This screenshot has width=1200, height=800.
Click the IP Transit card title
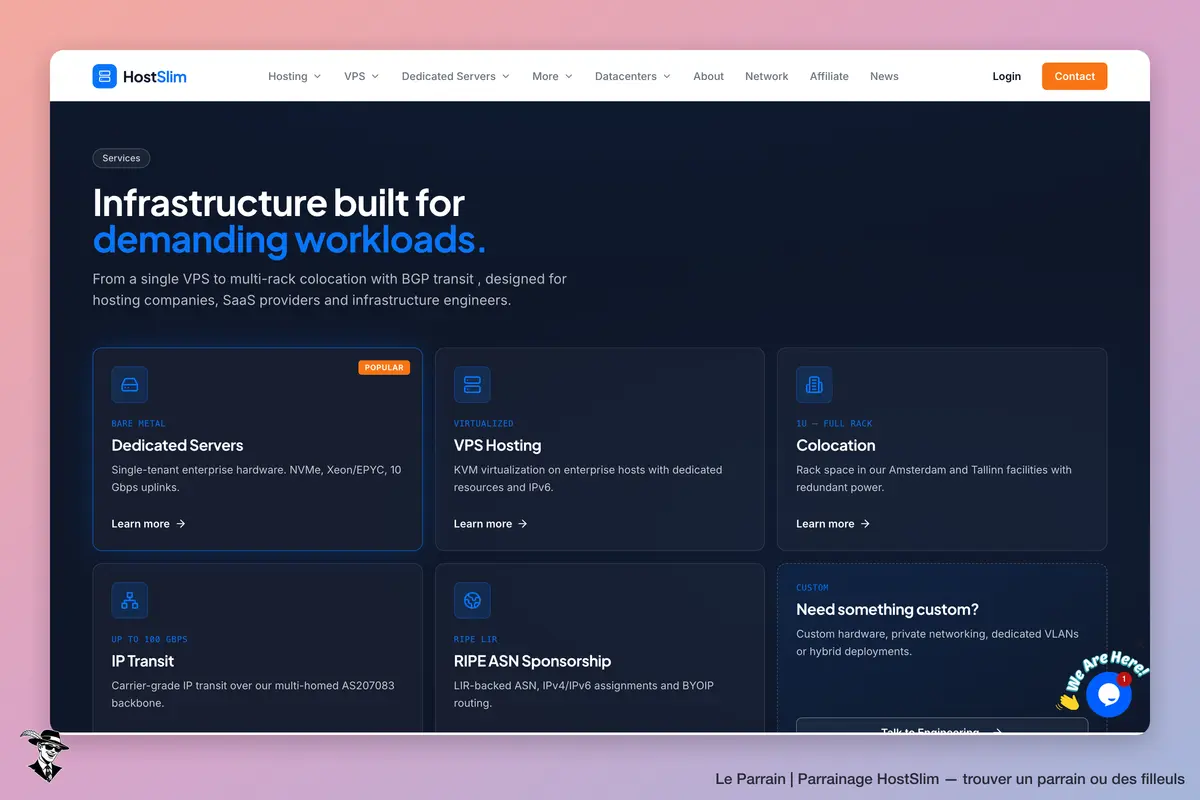coord(143,661)
